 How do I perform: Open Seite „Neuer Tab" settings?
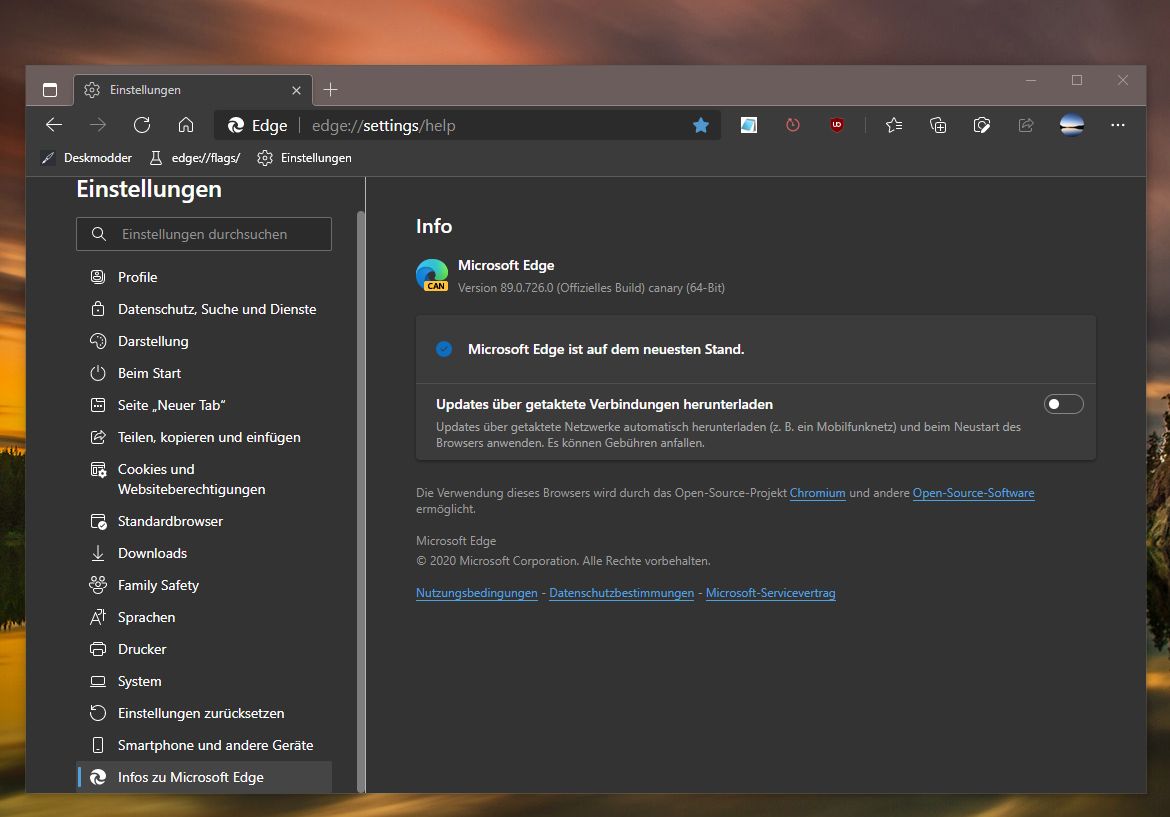pos(204,405)
